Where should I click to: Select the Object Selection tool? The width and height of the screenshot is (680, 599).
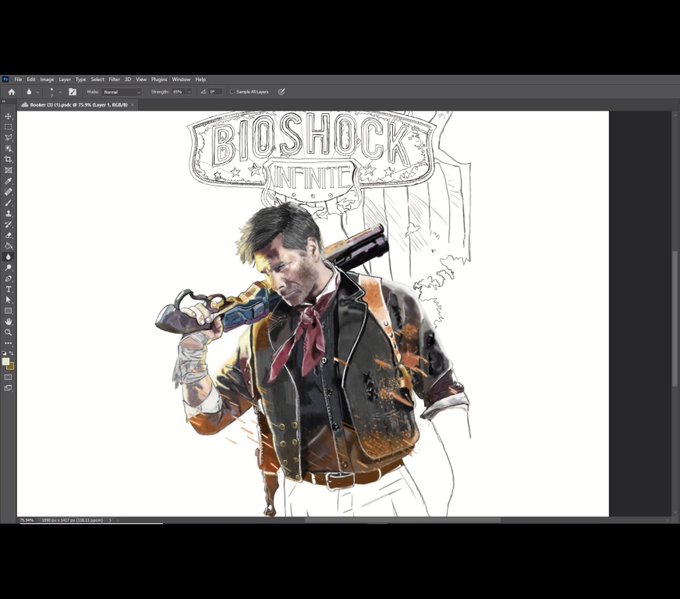[8, 149]
